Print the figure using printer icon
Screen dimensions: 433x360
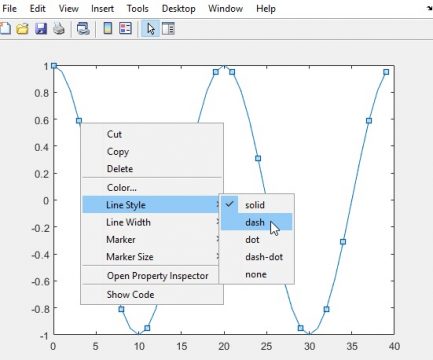[59, 28]
